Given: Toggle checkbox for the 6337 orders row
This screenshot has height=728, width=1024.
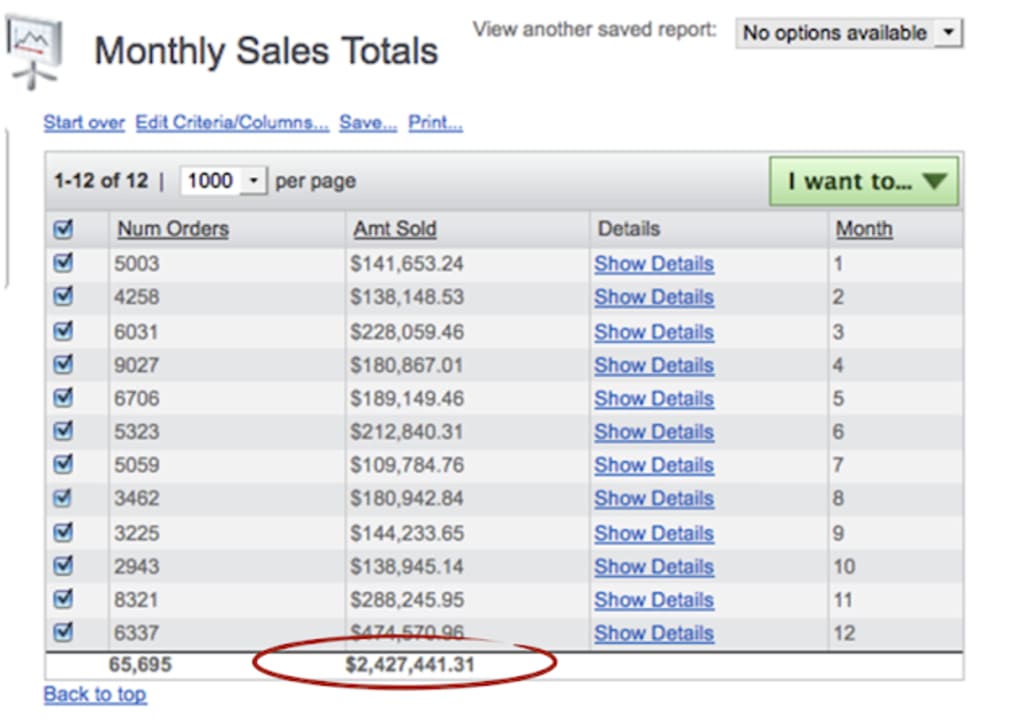Looking at the screenshot, I should [x=63, y=632].
